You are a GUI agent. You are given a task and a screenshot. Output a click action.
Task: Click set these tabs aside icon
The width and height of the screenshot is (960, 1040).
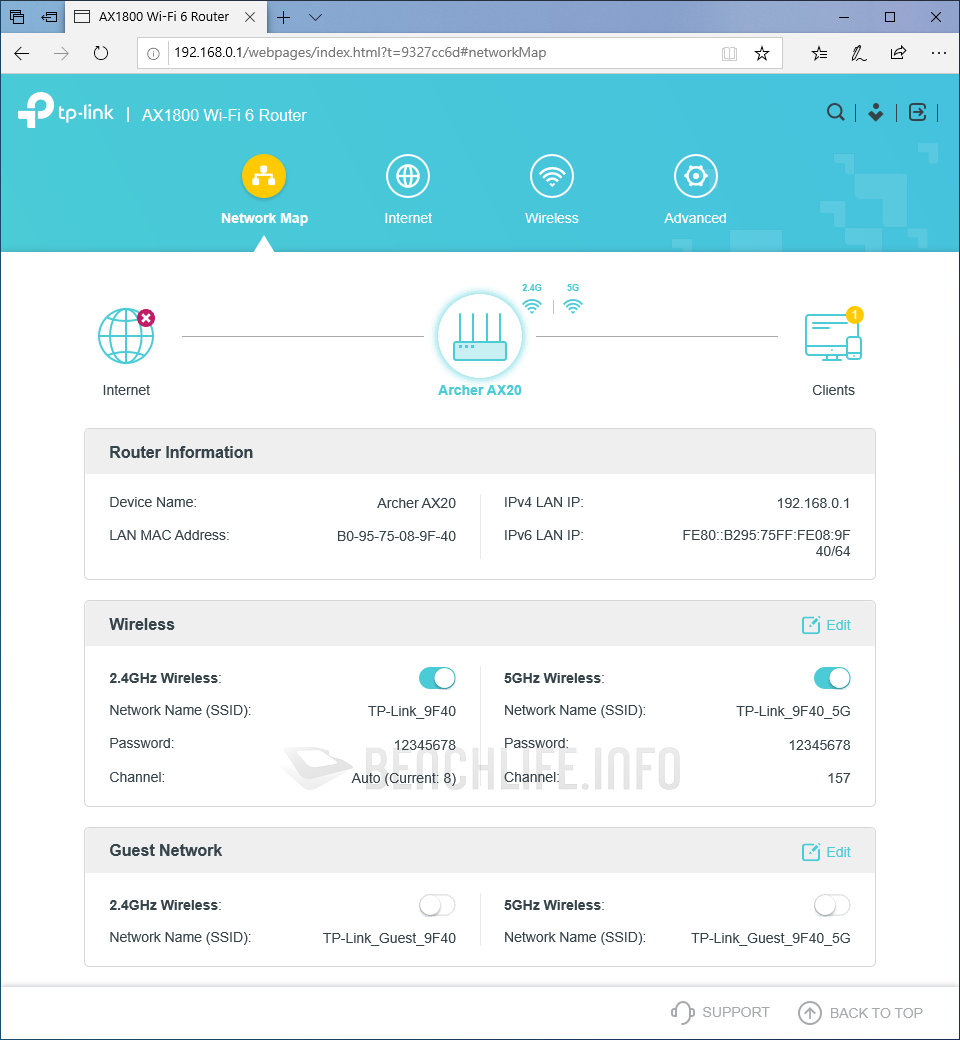(x=49, y=17)
